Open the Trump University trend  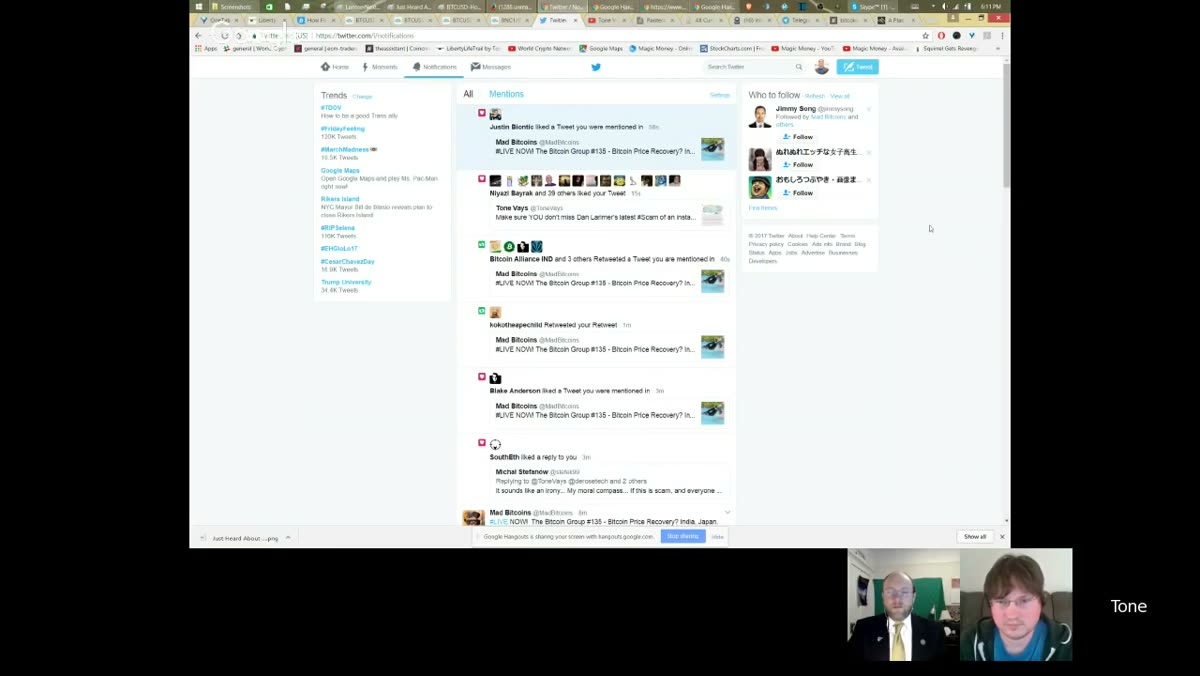click(x=346, y=282)
